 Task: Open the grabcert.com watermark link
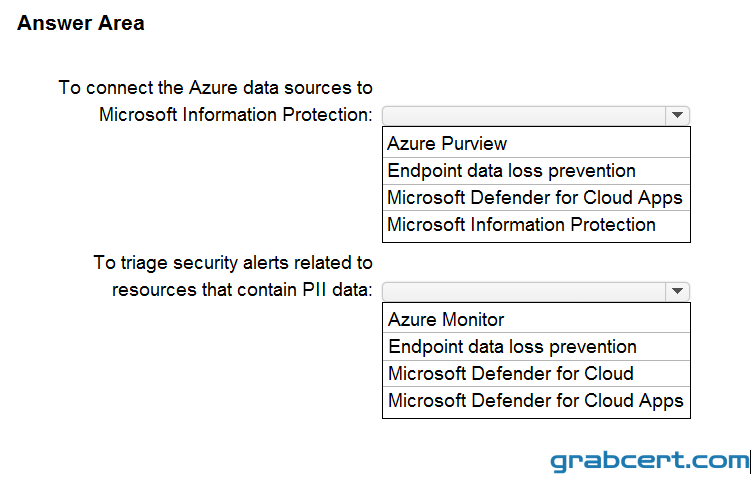pos(649,461)
